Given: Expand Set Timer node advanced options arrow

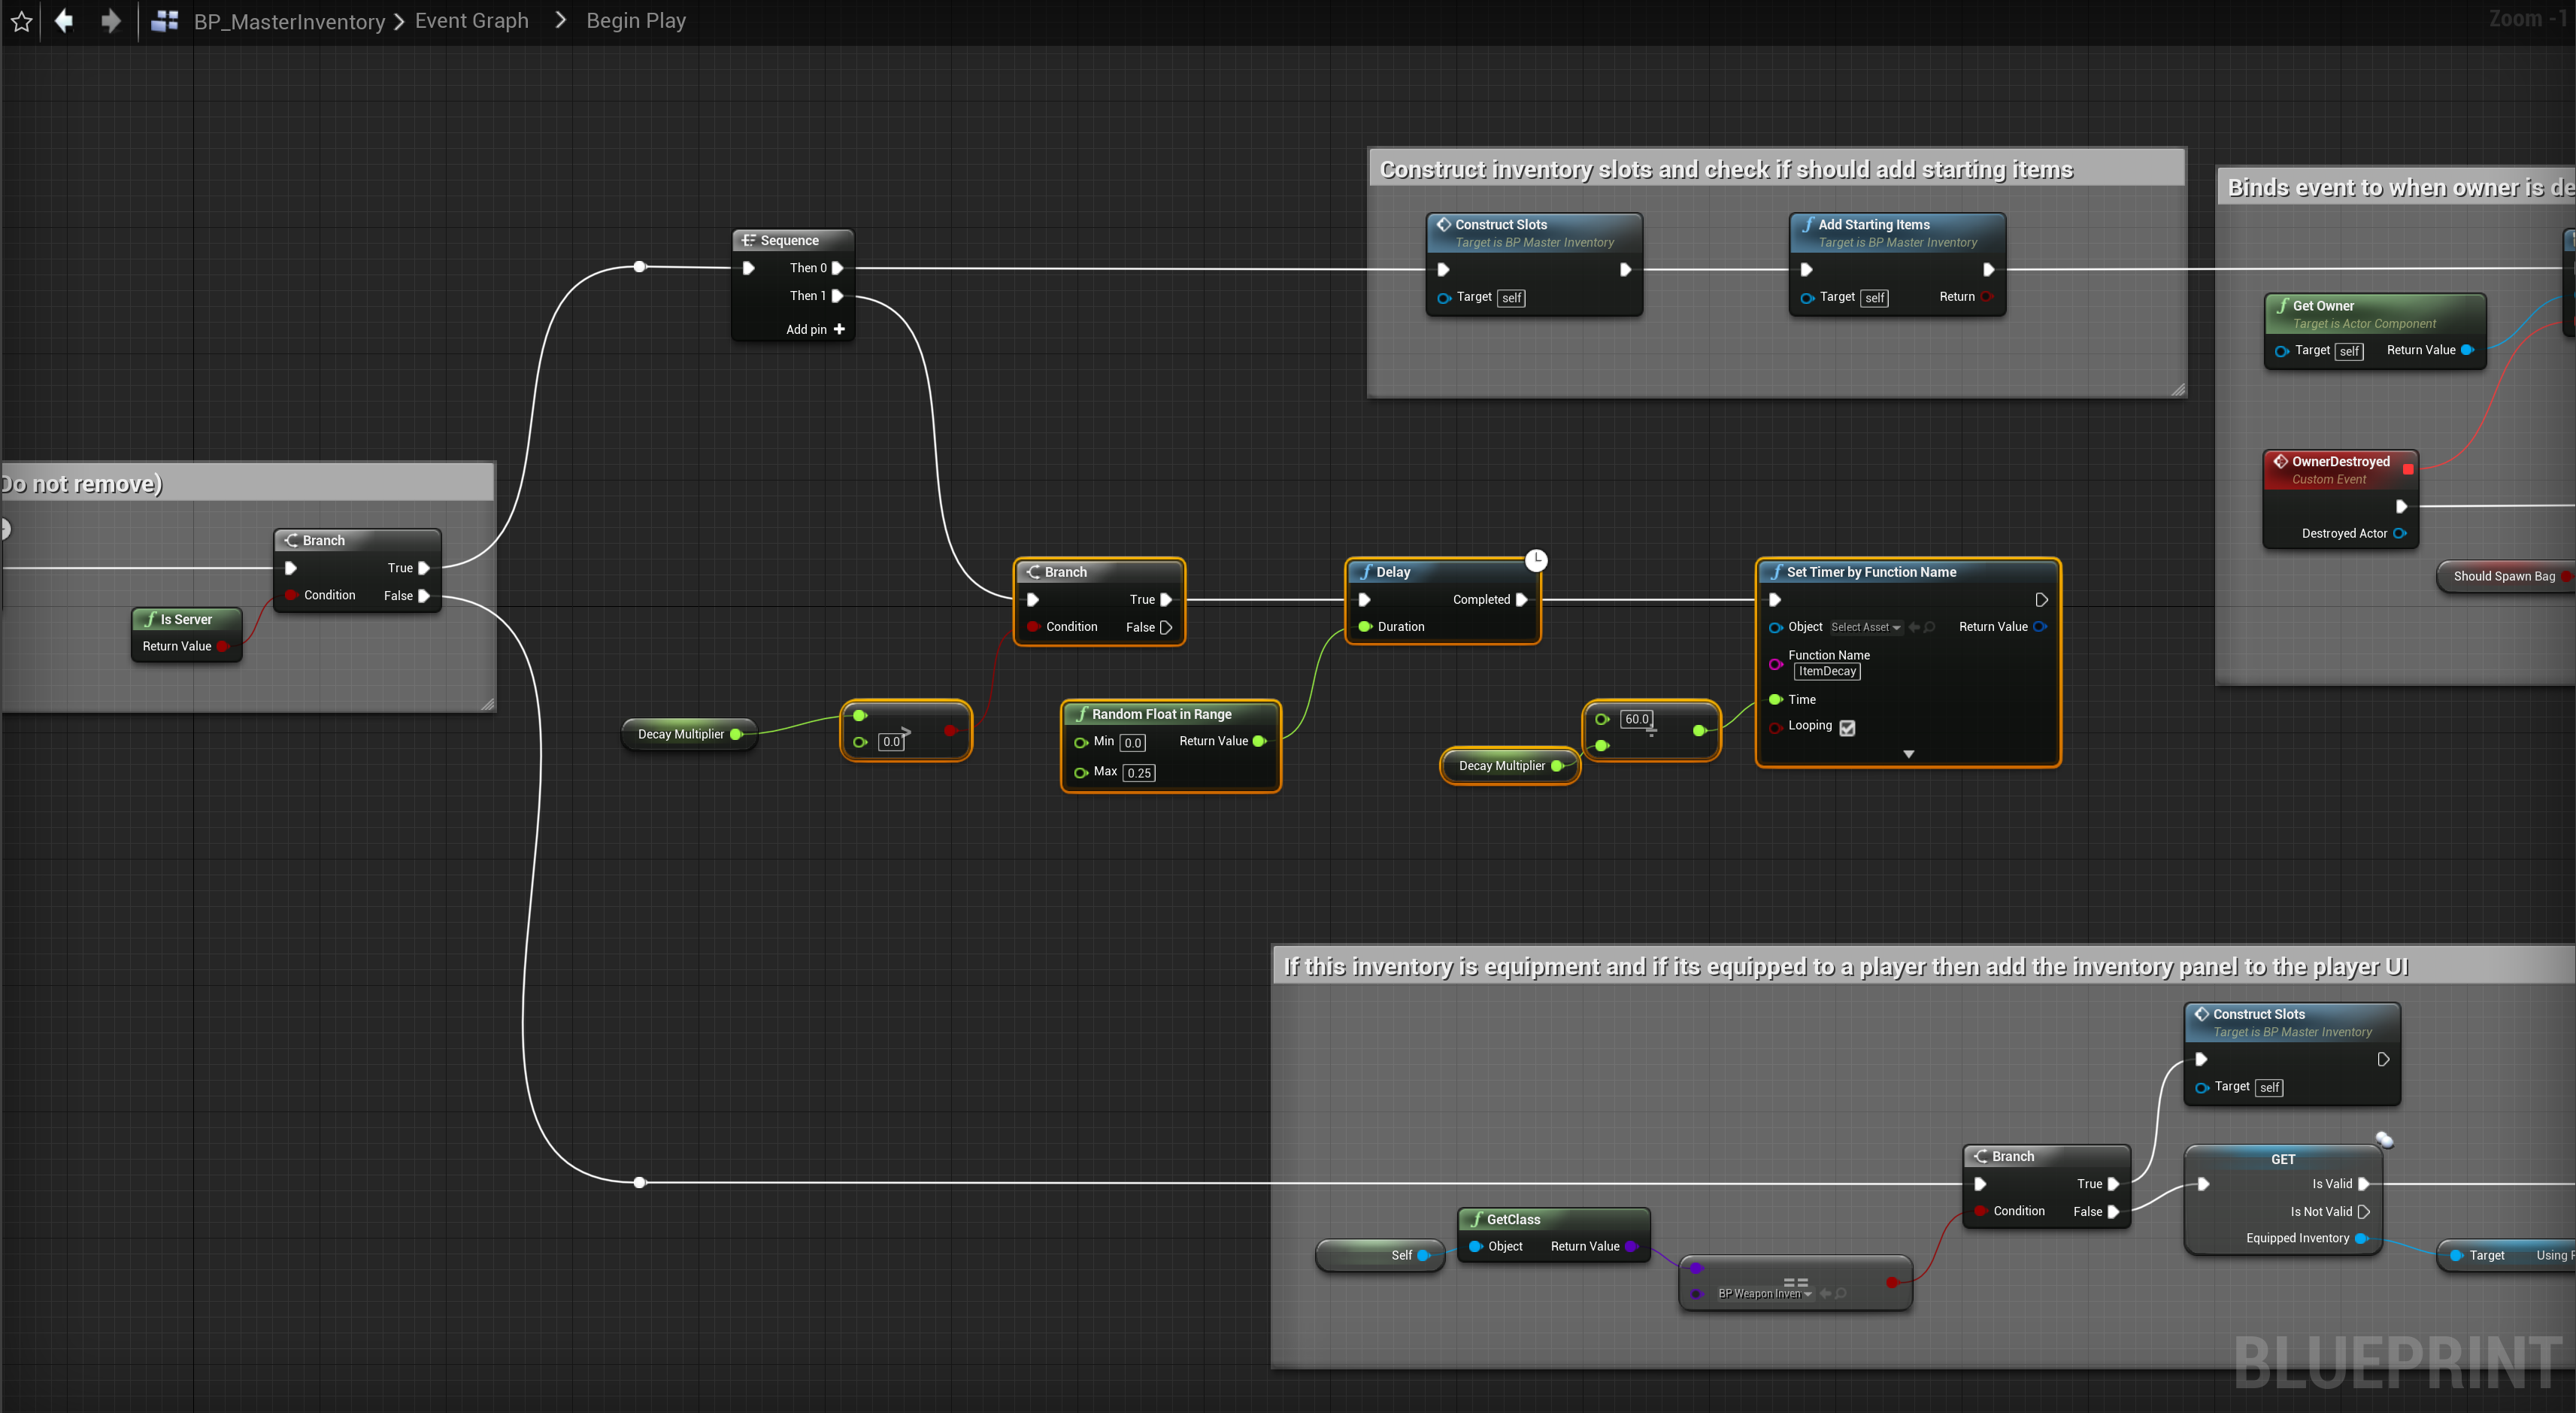Looking at the screenshot, I should 1908,754.
